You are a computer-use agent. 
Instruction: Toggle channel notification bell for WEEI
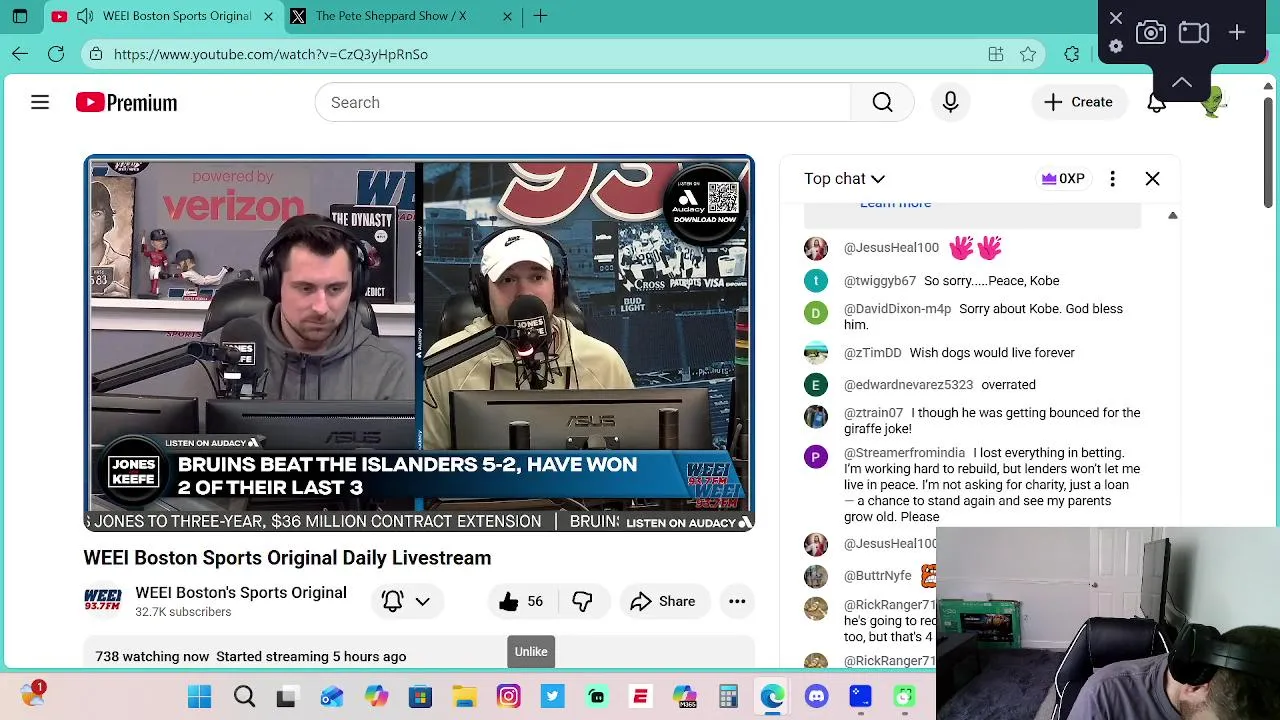pos(392,601)
